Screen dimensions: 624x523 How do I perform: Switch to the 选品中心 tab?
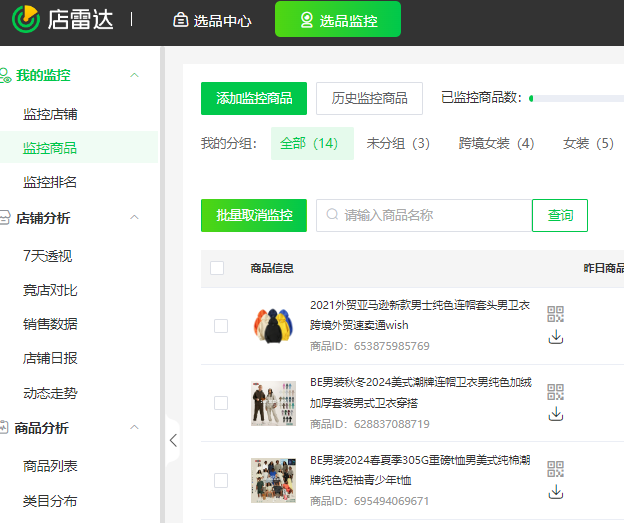(x=212, y=20)
